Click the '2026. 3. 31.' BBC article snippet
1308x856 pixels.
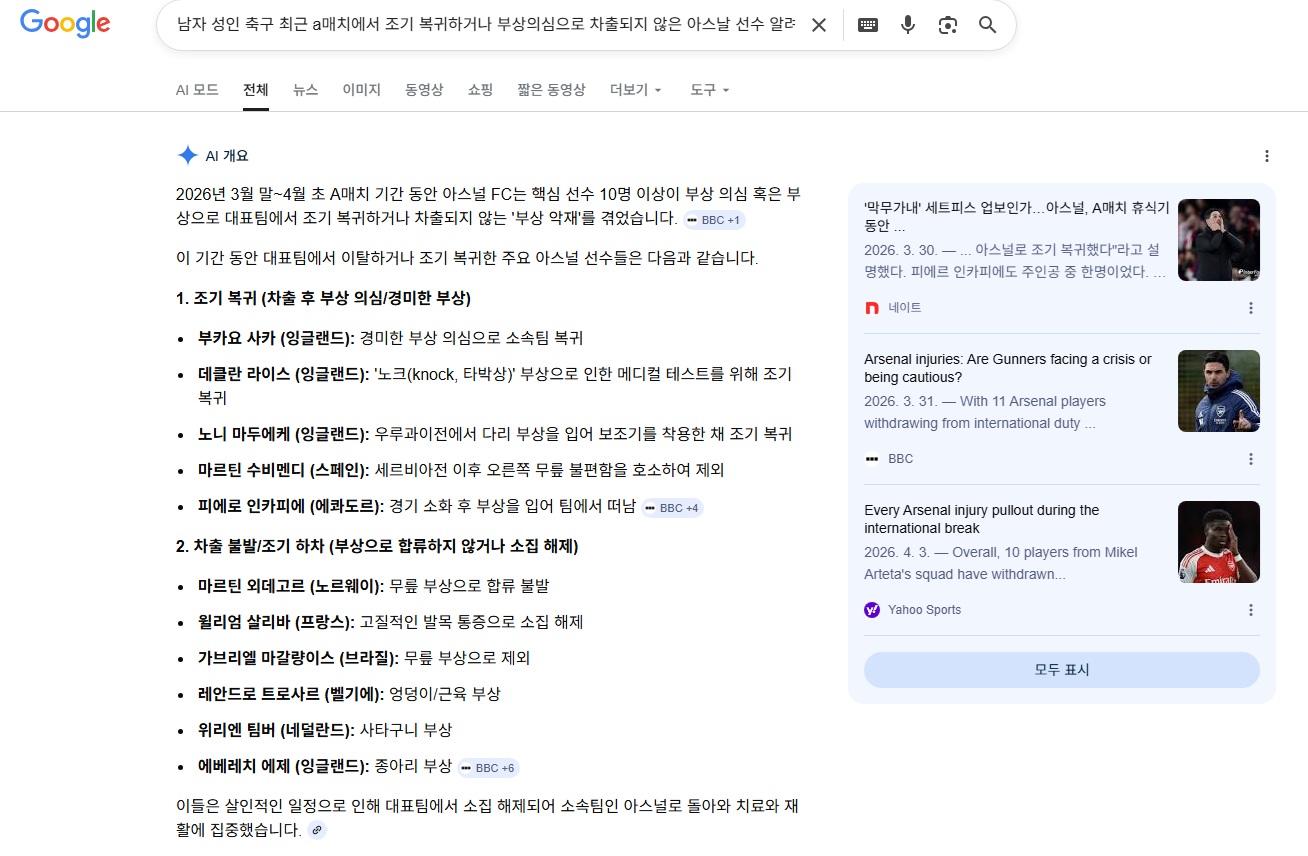(985, 412)
